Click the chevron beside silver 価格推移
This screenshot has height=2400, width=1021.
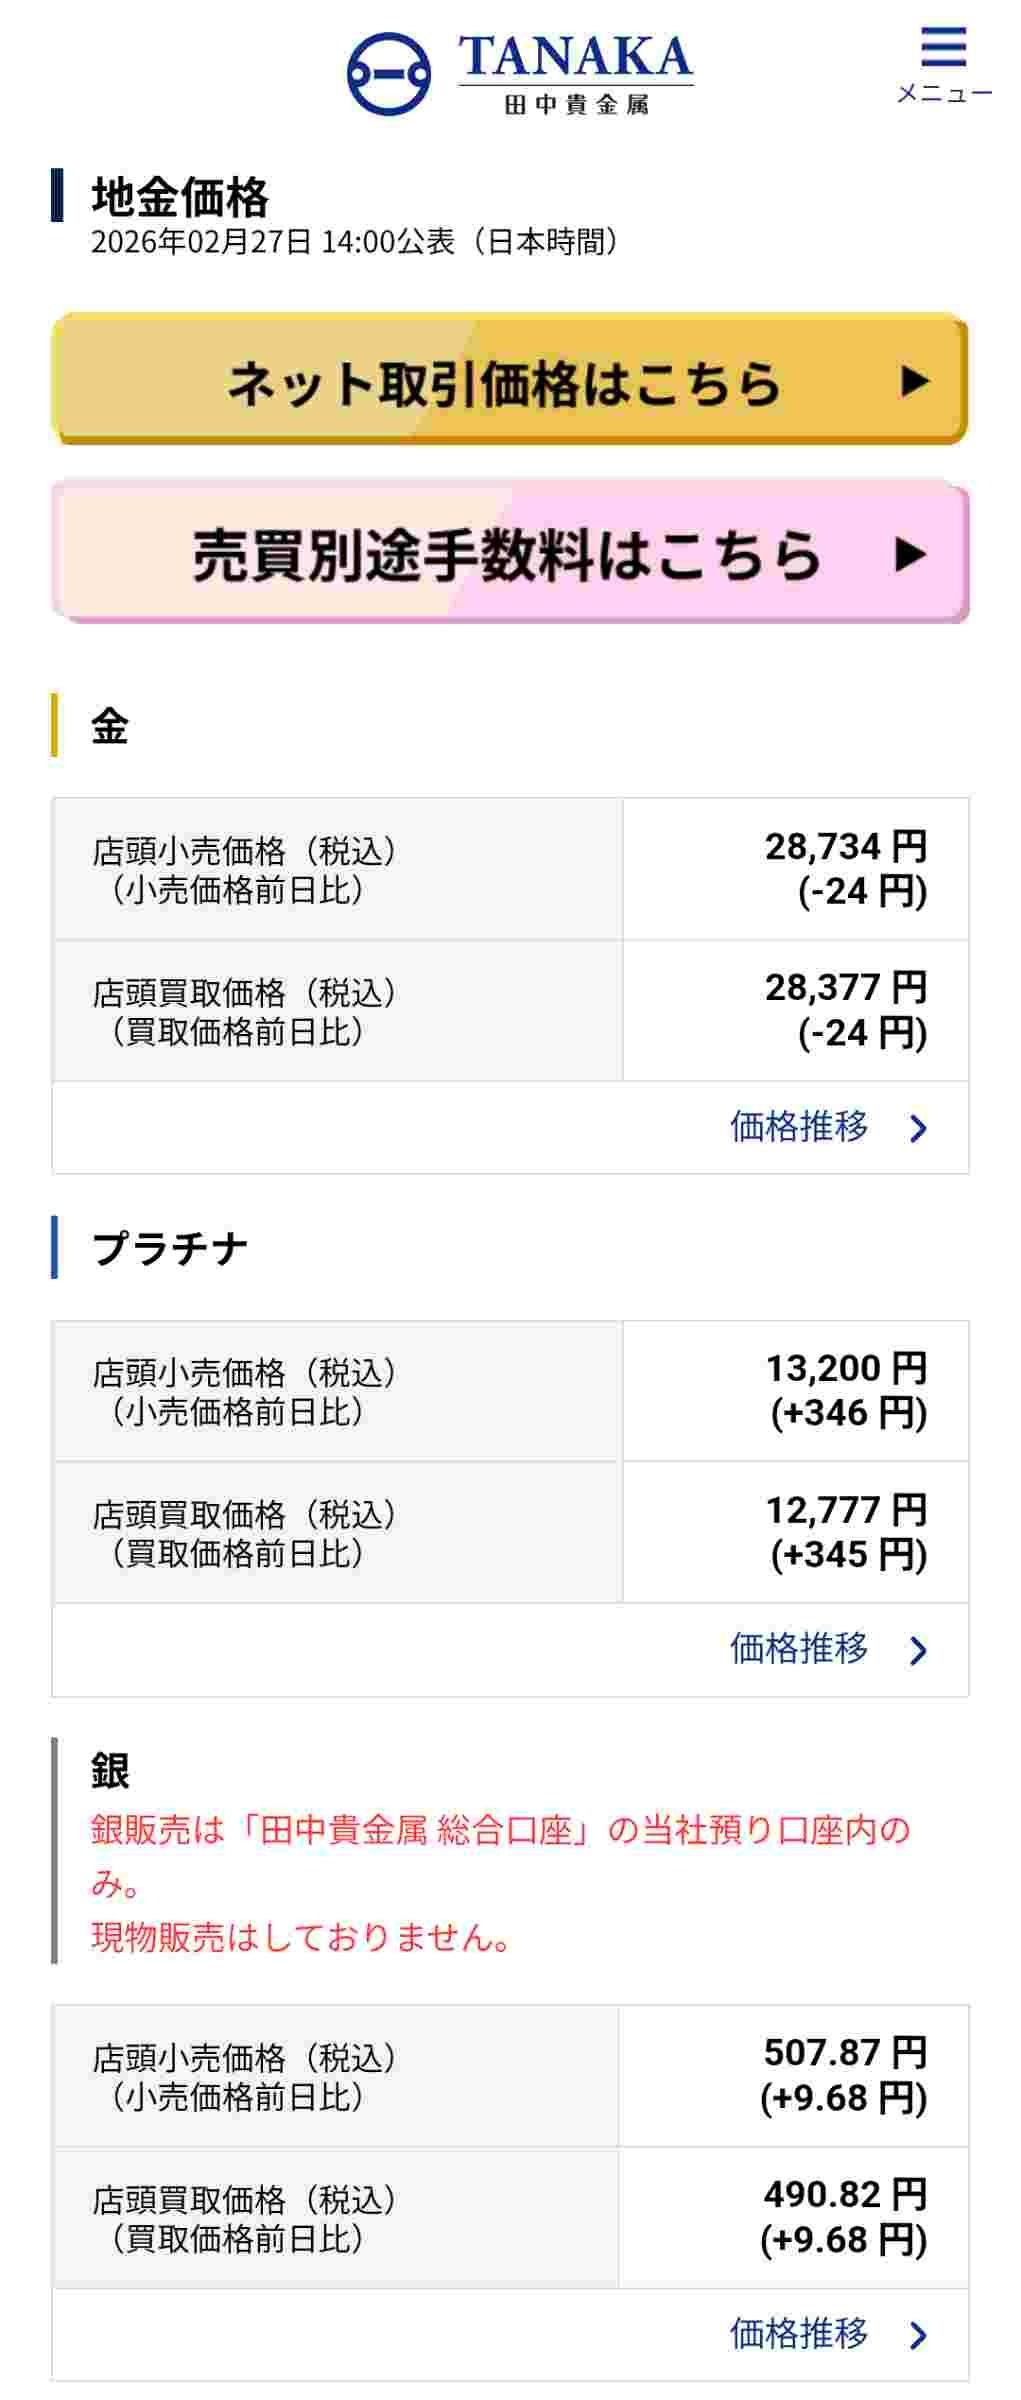(919, 2335)
